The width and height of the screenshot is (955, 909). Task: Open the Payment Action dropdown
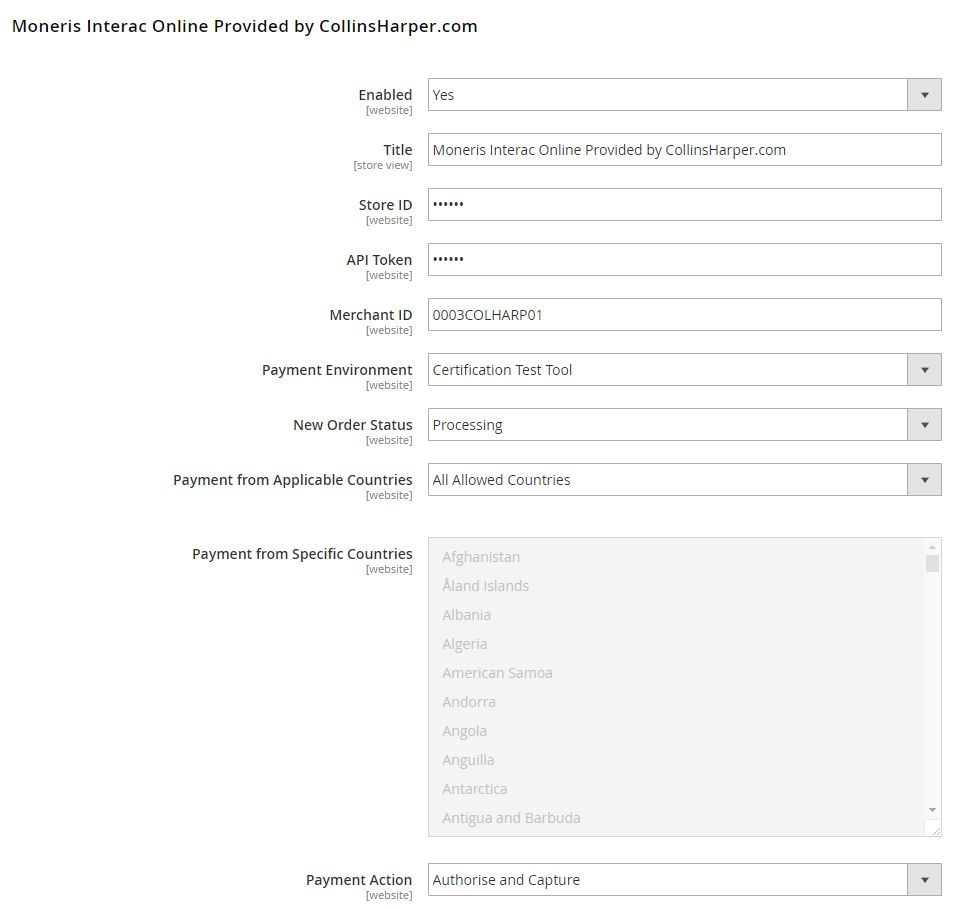click(x=685, y=880)
